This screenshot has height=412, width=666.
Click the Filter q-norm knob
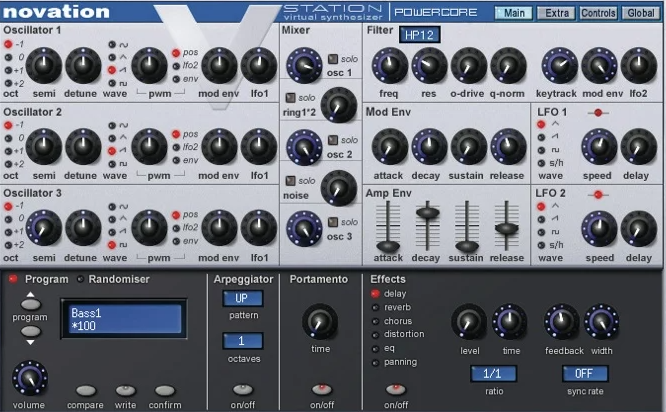[508, 66]
